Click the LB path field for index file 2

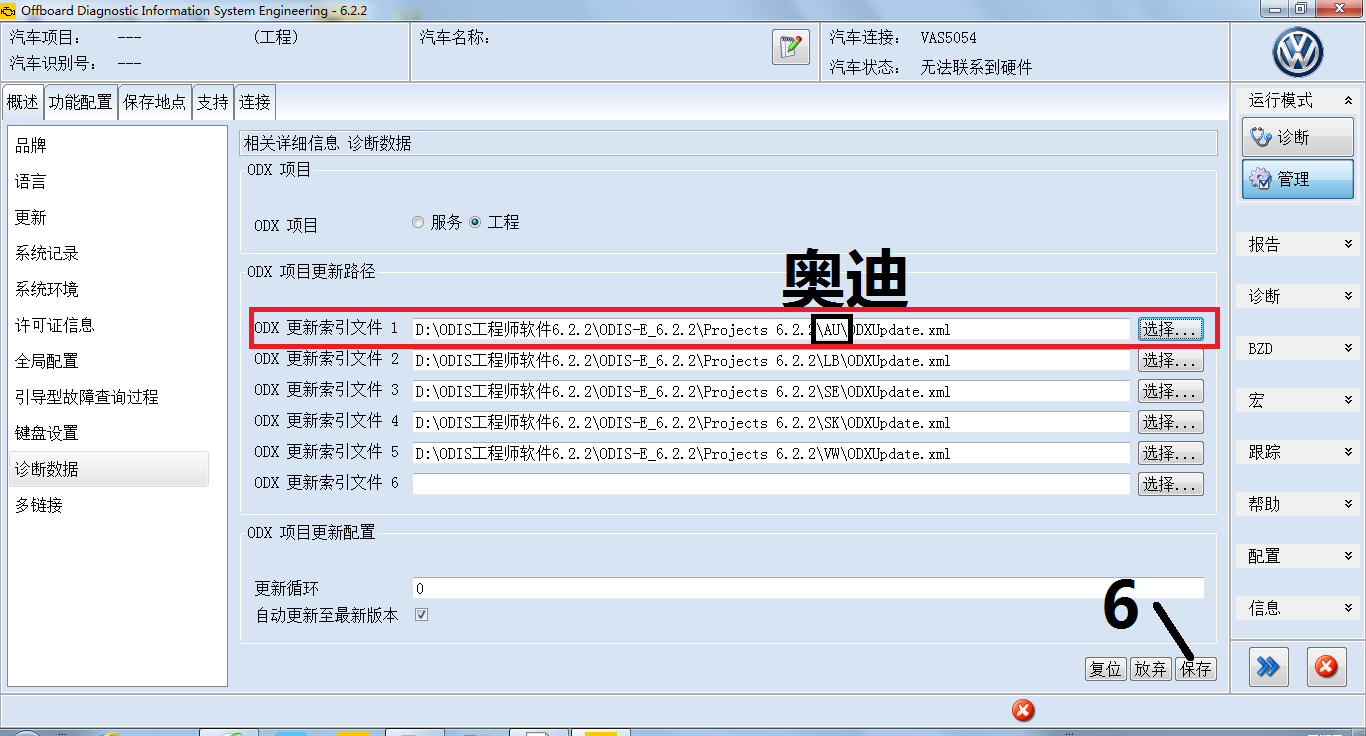771,361
